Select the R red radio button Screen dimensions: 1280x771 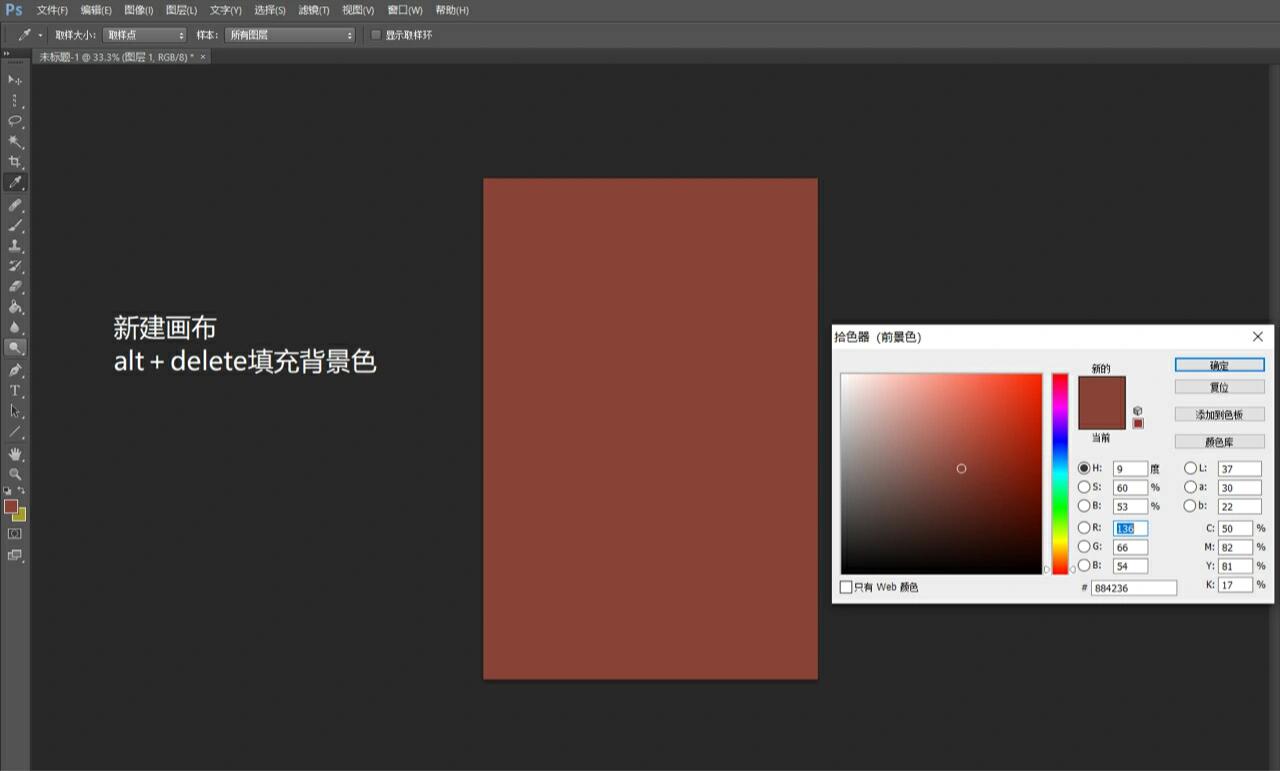1084,527
